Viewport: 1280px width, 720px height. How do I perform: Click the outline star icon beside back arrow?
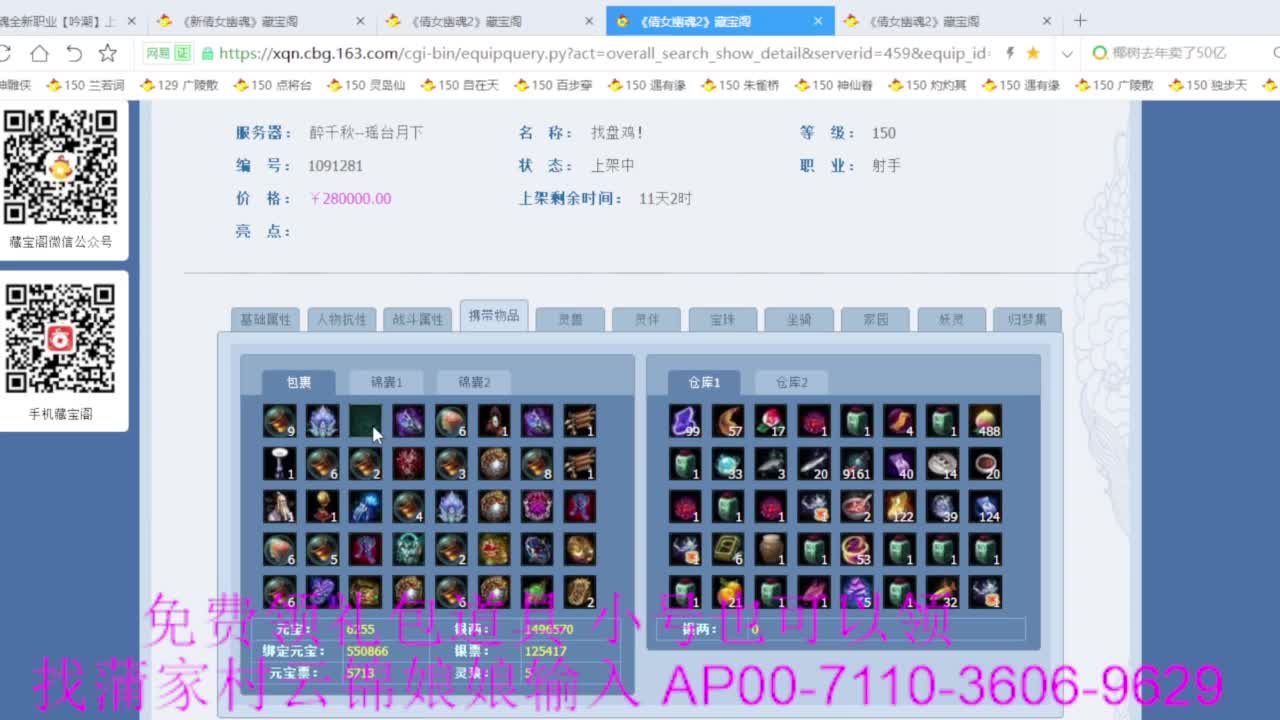(x=108, y=53)
